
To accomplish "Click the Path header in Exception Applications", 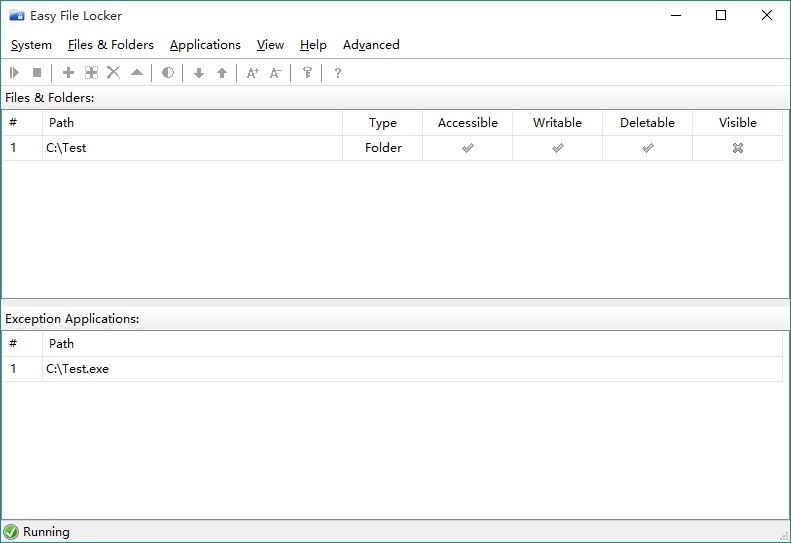I will pyautogui.click(x=413, y=344).
